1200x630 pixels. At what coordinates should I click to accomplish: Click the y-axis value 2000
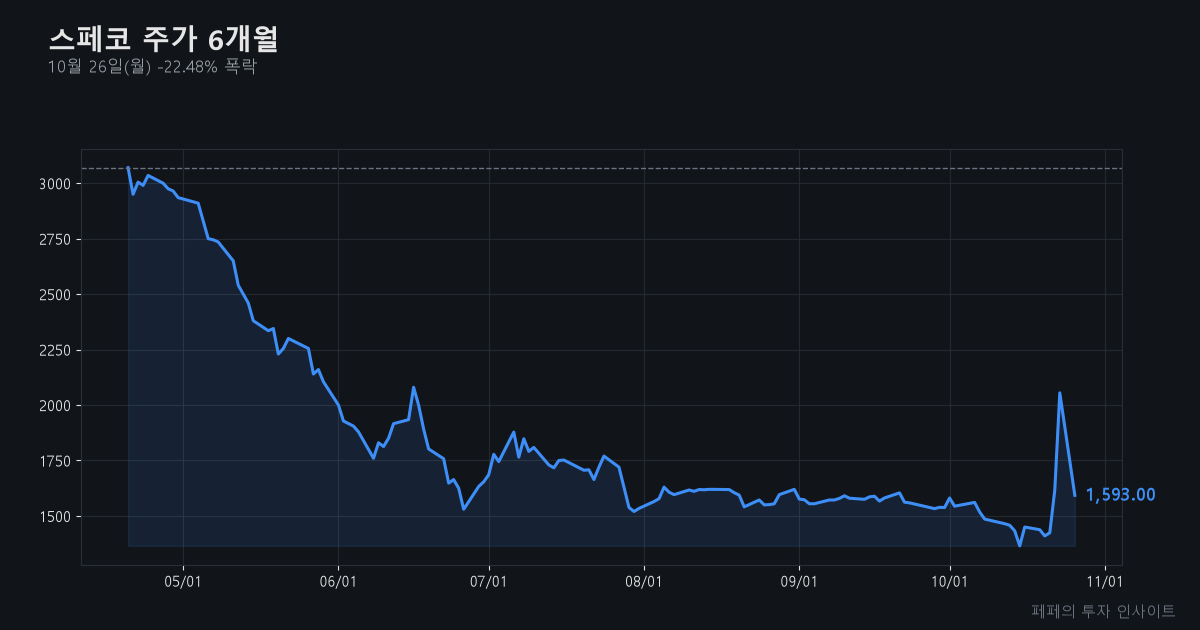click(x=54, y=406)
